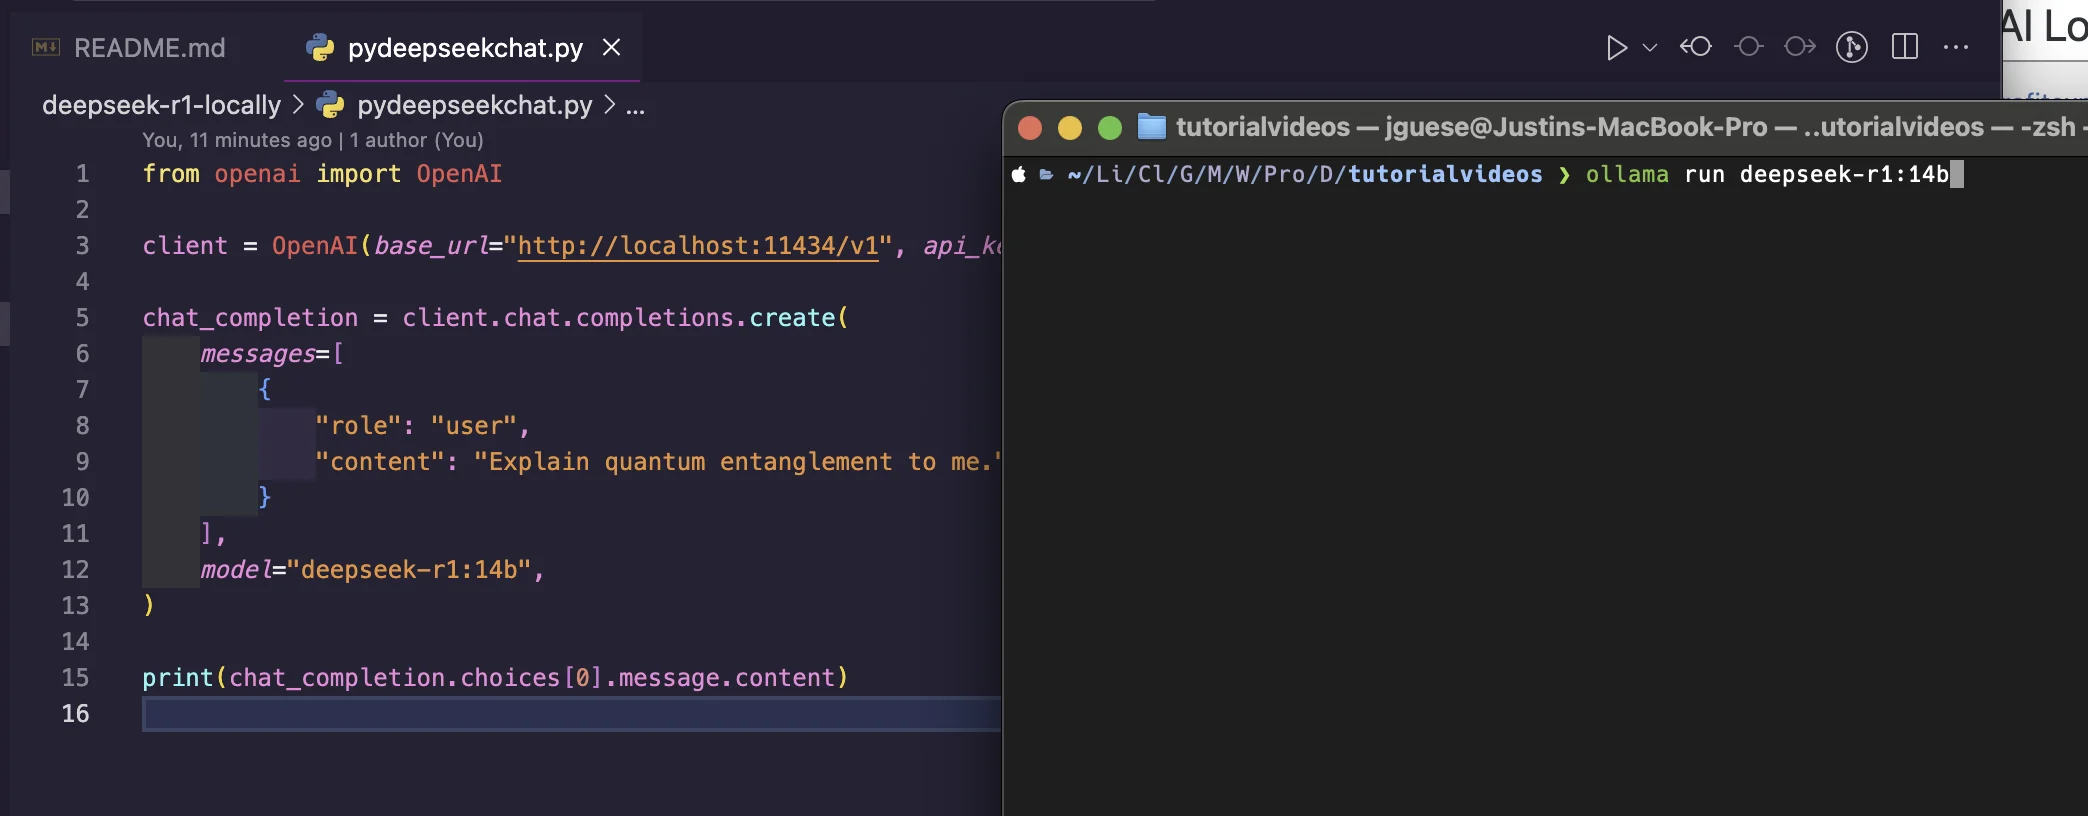Switch to the README.md tab
This screenshot has height=816, width=2088.
click(x=130, y=47)
